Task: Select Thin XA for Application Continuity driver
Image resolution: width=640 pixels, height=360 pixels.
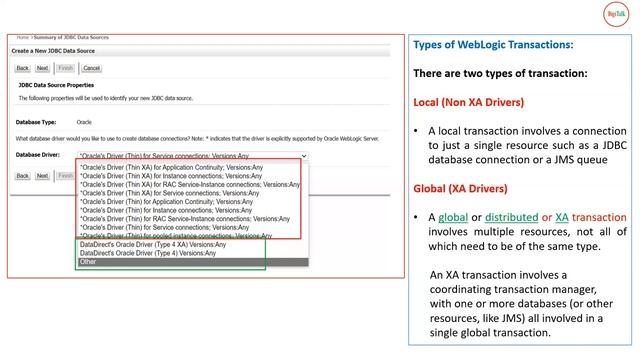Action: [171, 167]
